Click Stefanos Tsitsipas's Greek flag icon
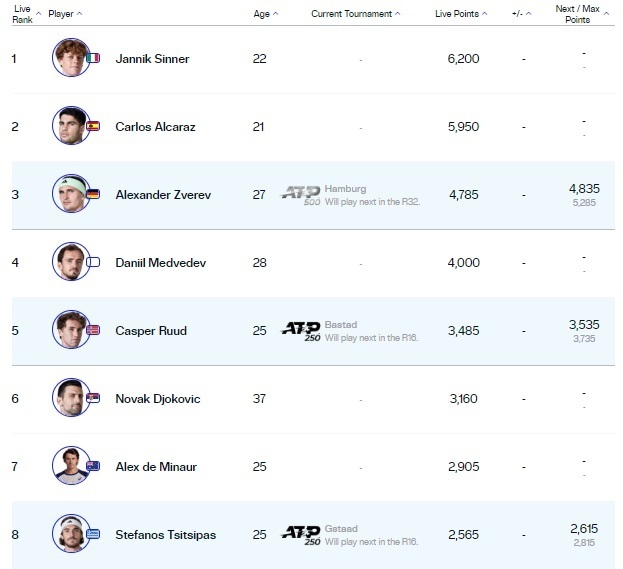The image size is (623, 569). tap(94, 535)
